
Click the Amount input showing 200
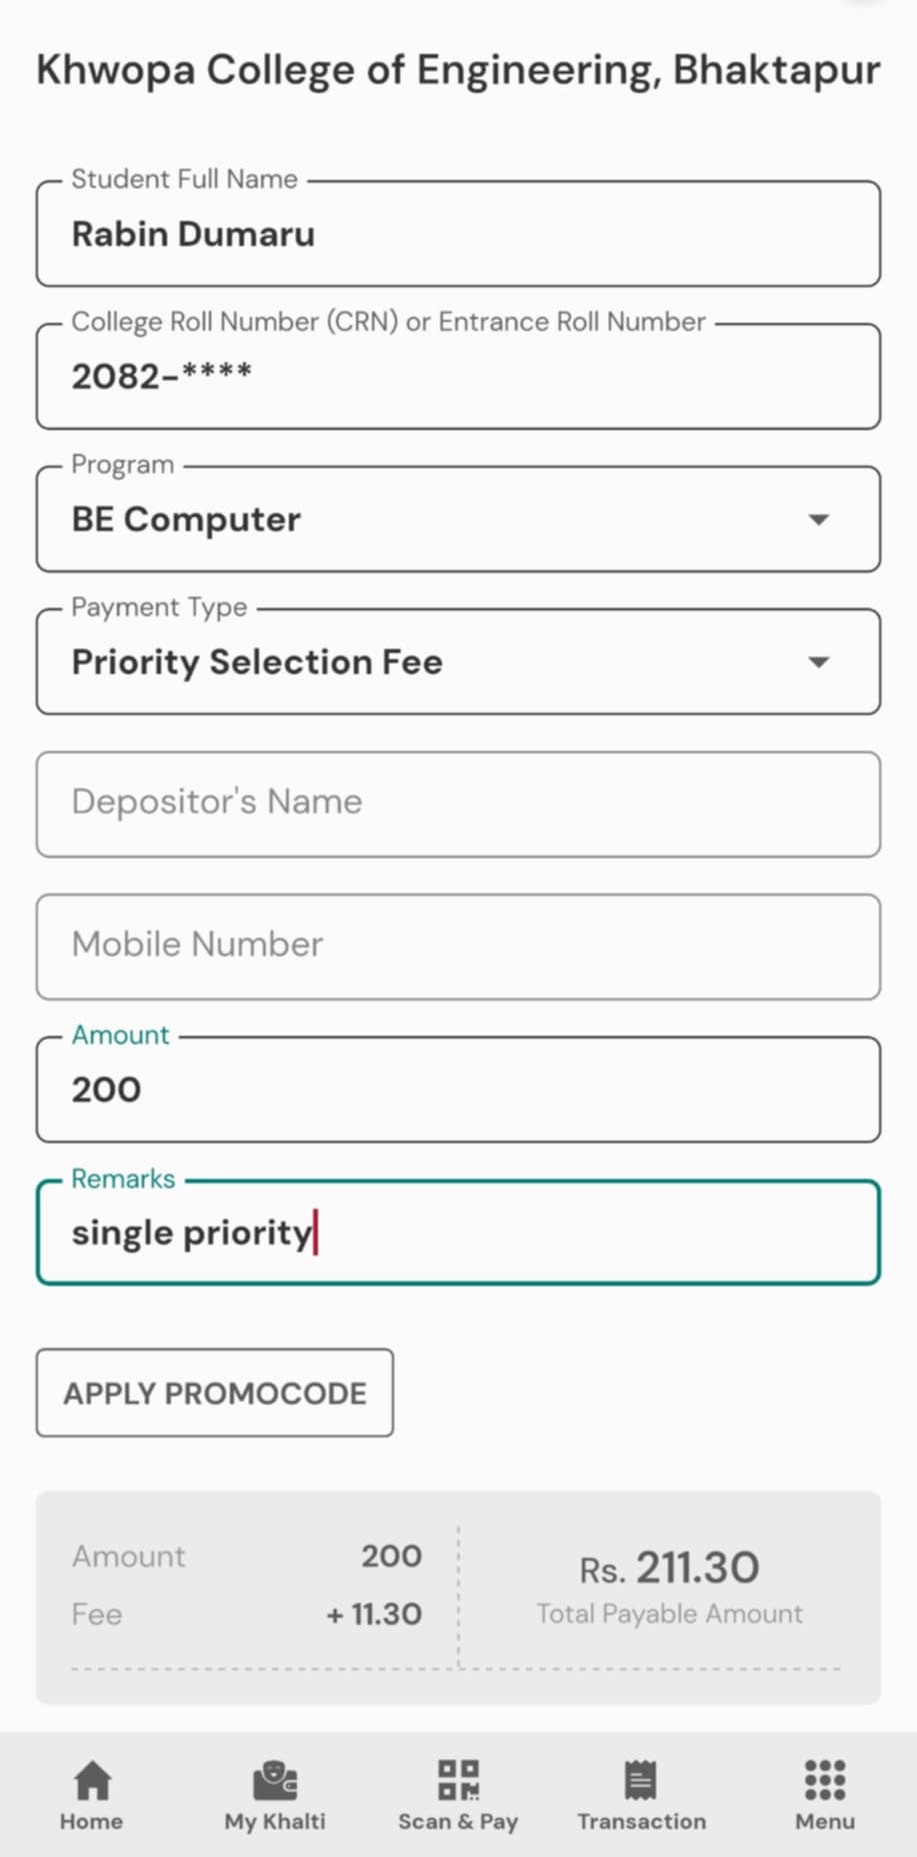click(458, 1090)
